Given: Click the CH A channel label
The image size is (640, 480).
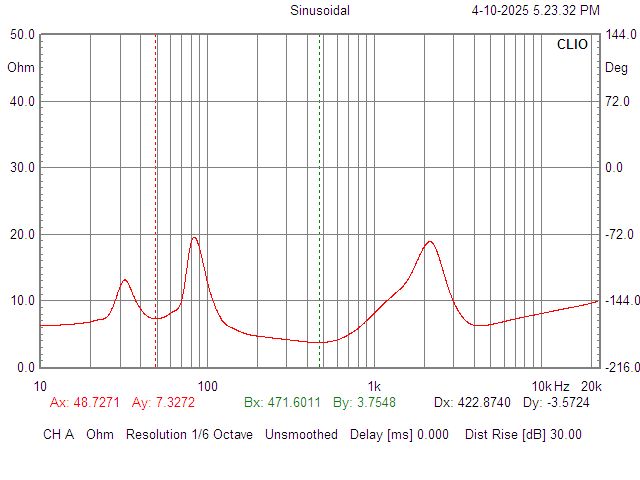Looking at the screenshot, I should click(59, 435).
